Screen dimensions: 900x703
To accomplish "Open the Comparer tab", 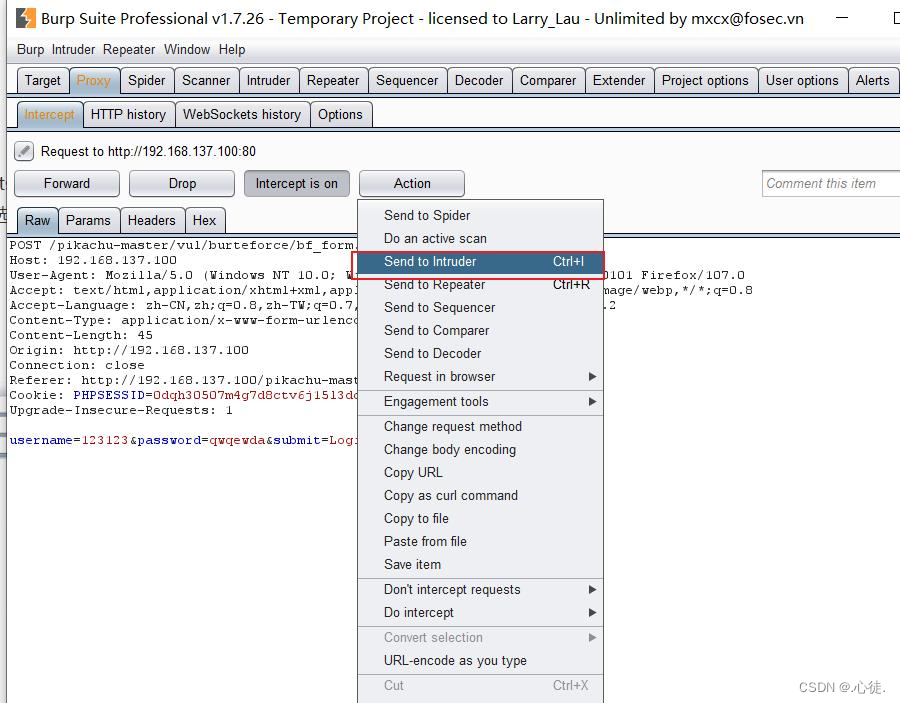I will coord(548,81).
